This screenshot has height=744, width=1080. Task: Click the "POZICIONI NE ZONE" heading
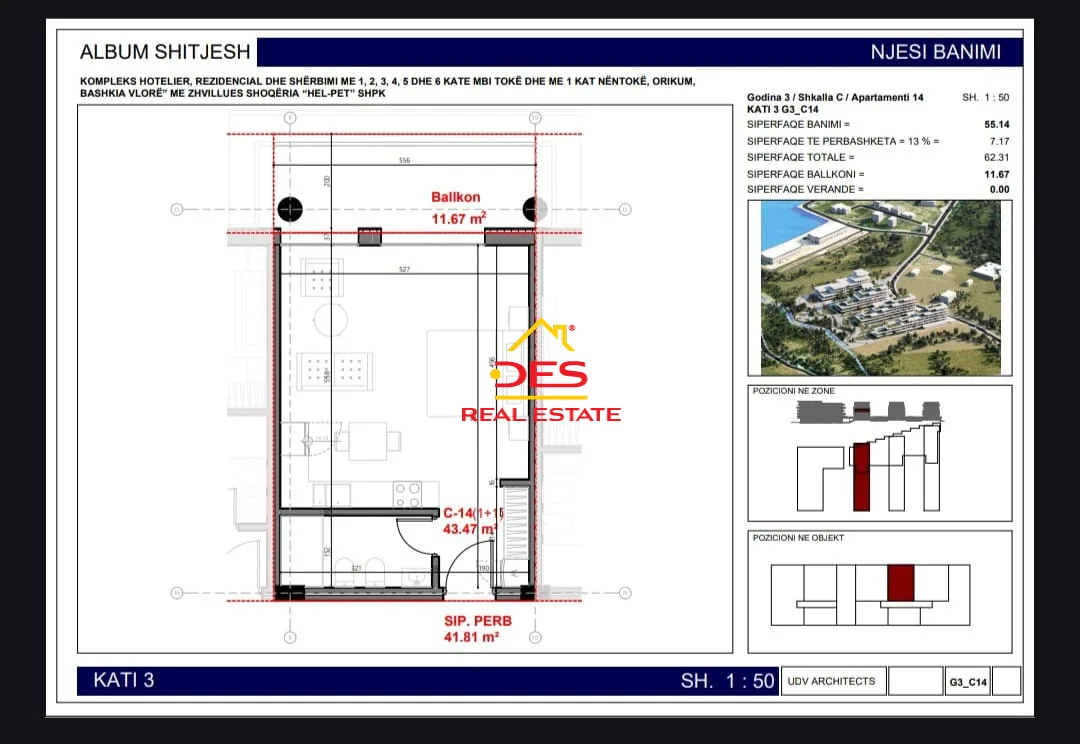pos(793,391)
